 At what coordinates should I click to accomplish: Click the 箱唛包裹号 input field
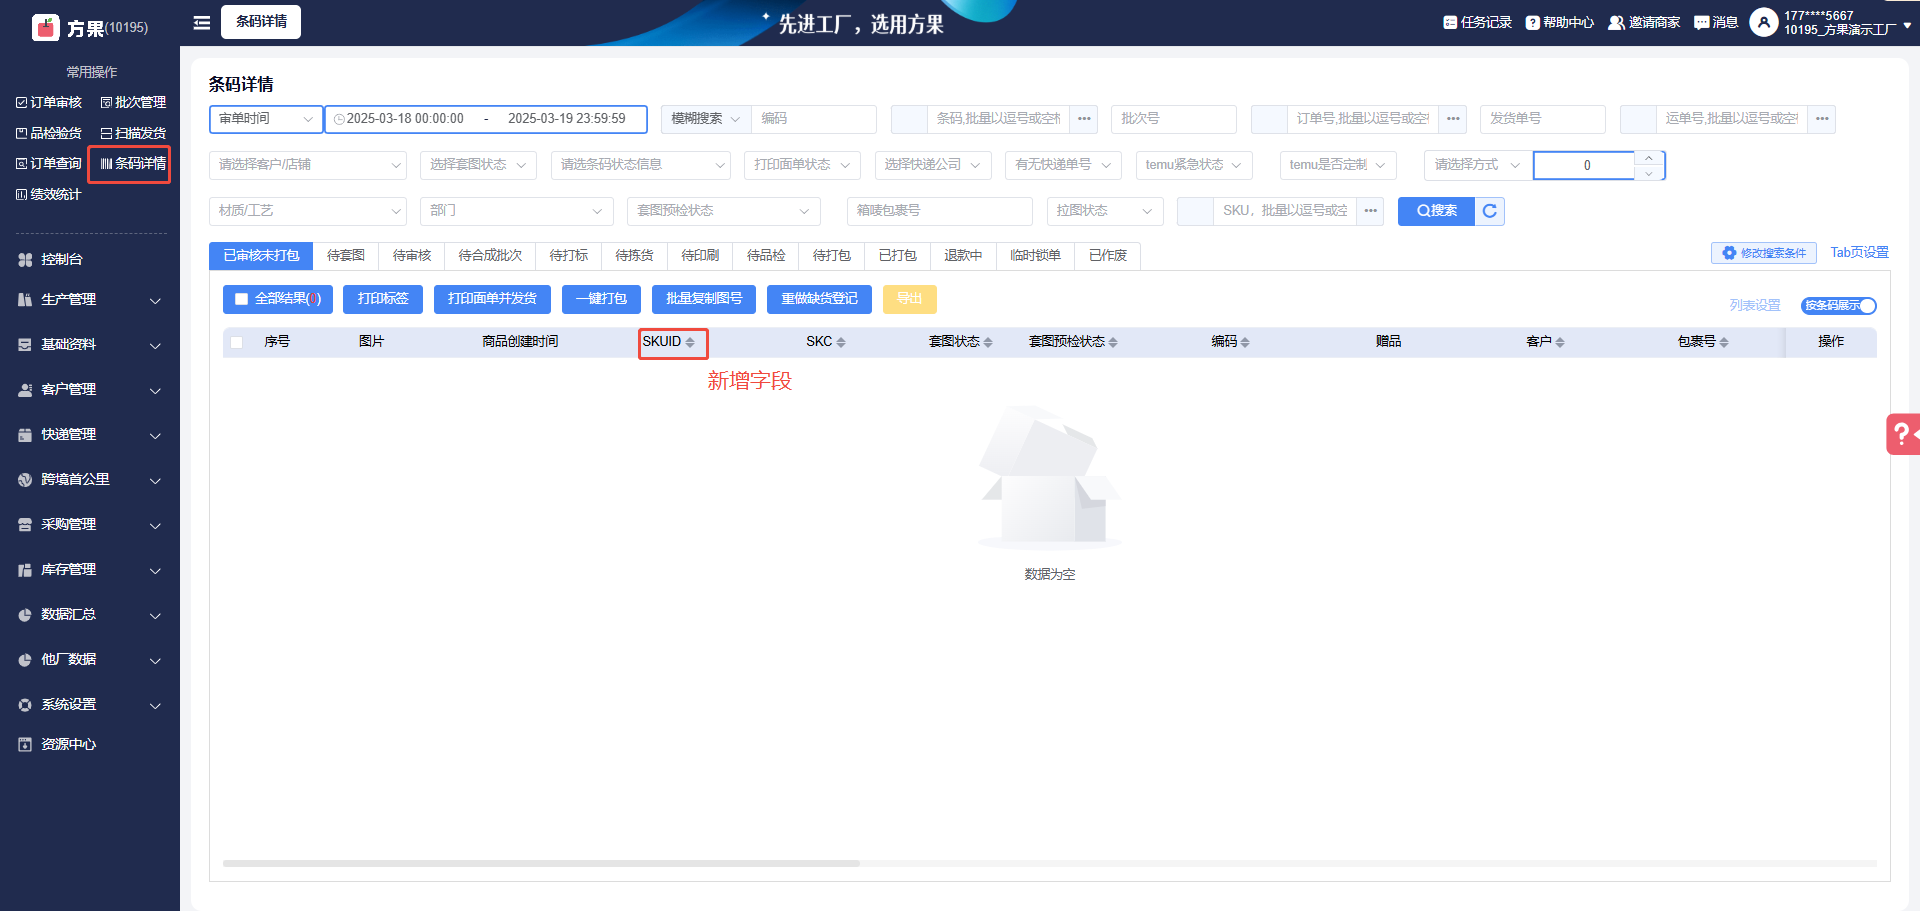pyautogui.click(x=939, y=211)
